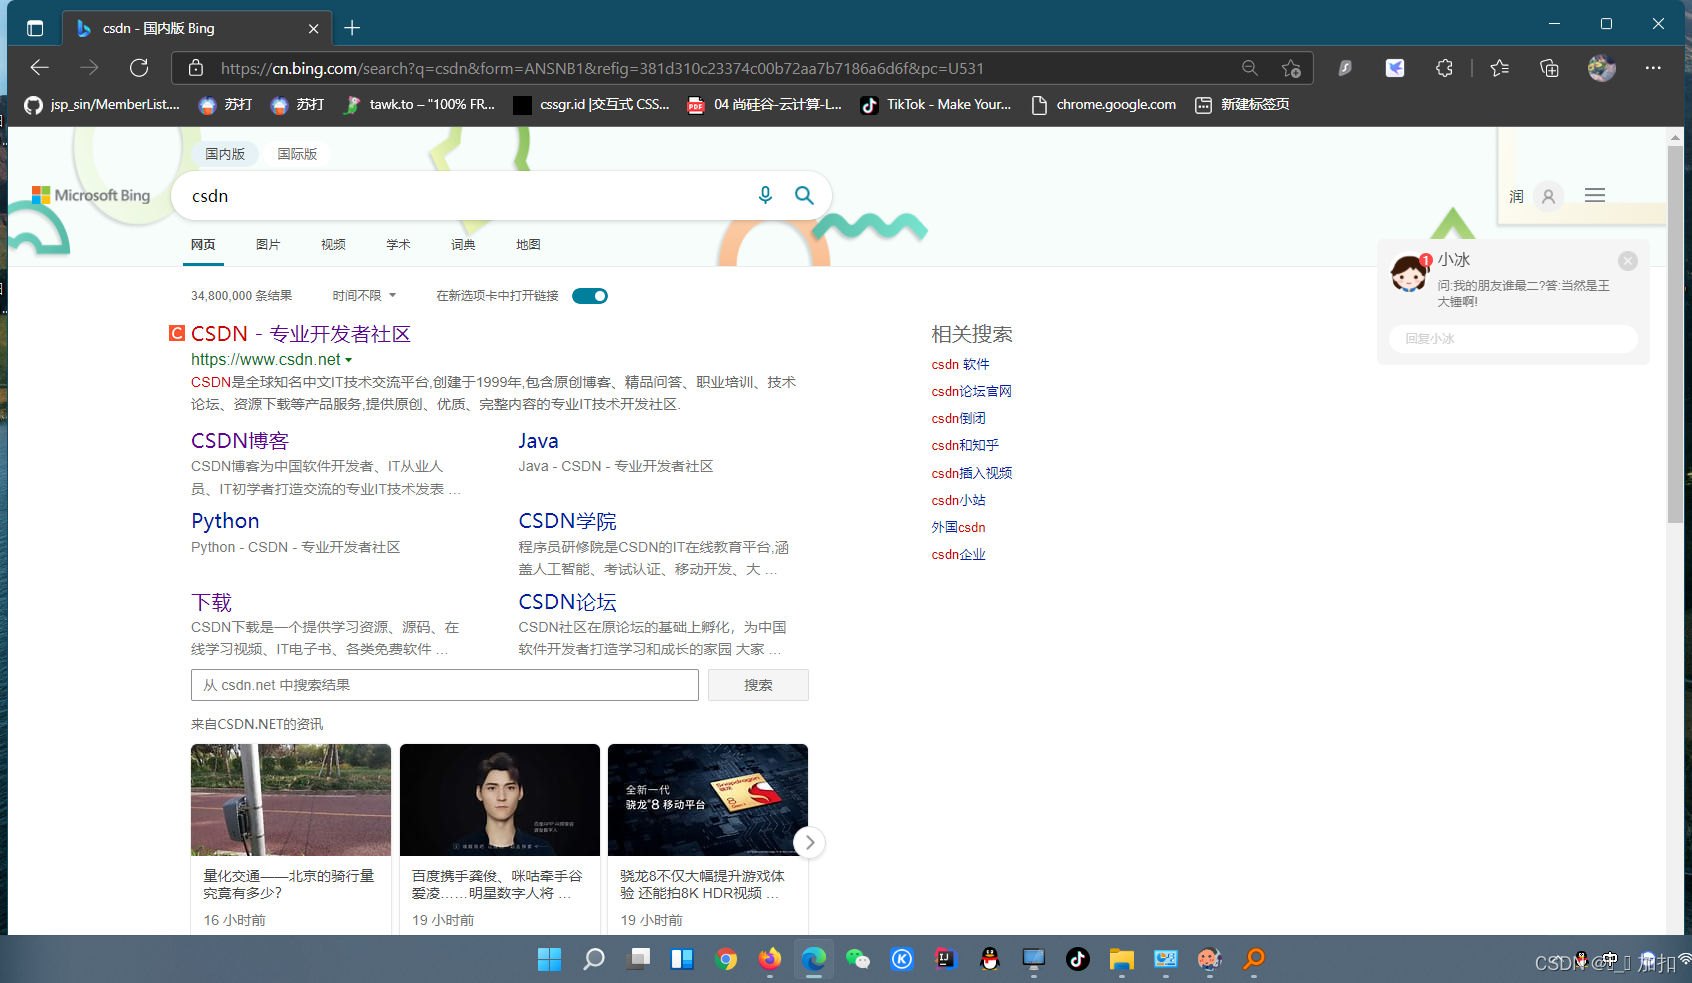Image resolution: width=1692 pixels, height=983 pixels.
Task: Open the Python sitelink
Action: 225,521
